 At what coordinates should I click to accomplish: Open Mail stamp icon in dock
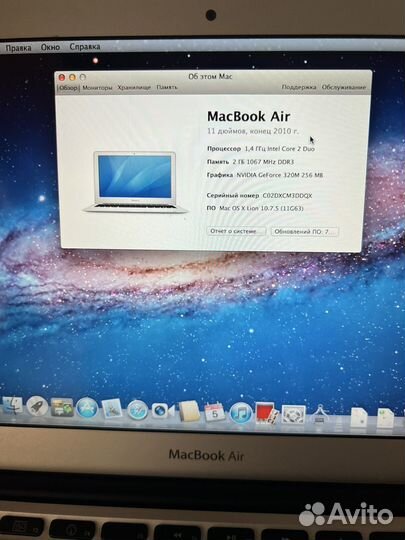[112, 409]
